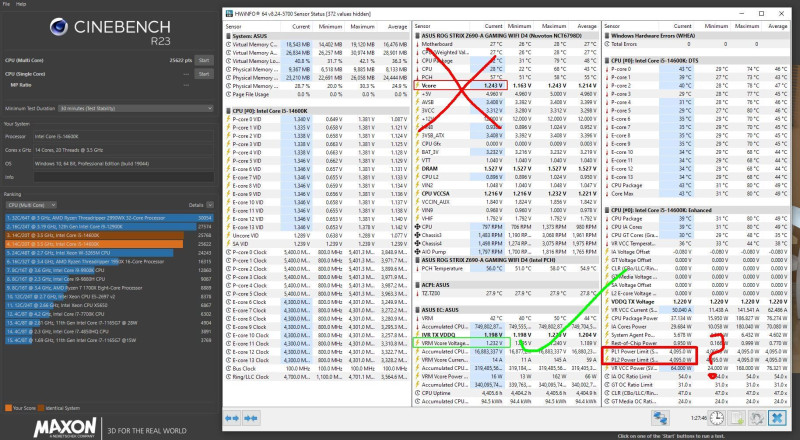Open the Help menu in Cinebench
800x440 pixels.
tap(21, 4)
